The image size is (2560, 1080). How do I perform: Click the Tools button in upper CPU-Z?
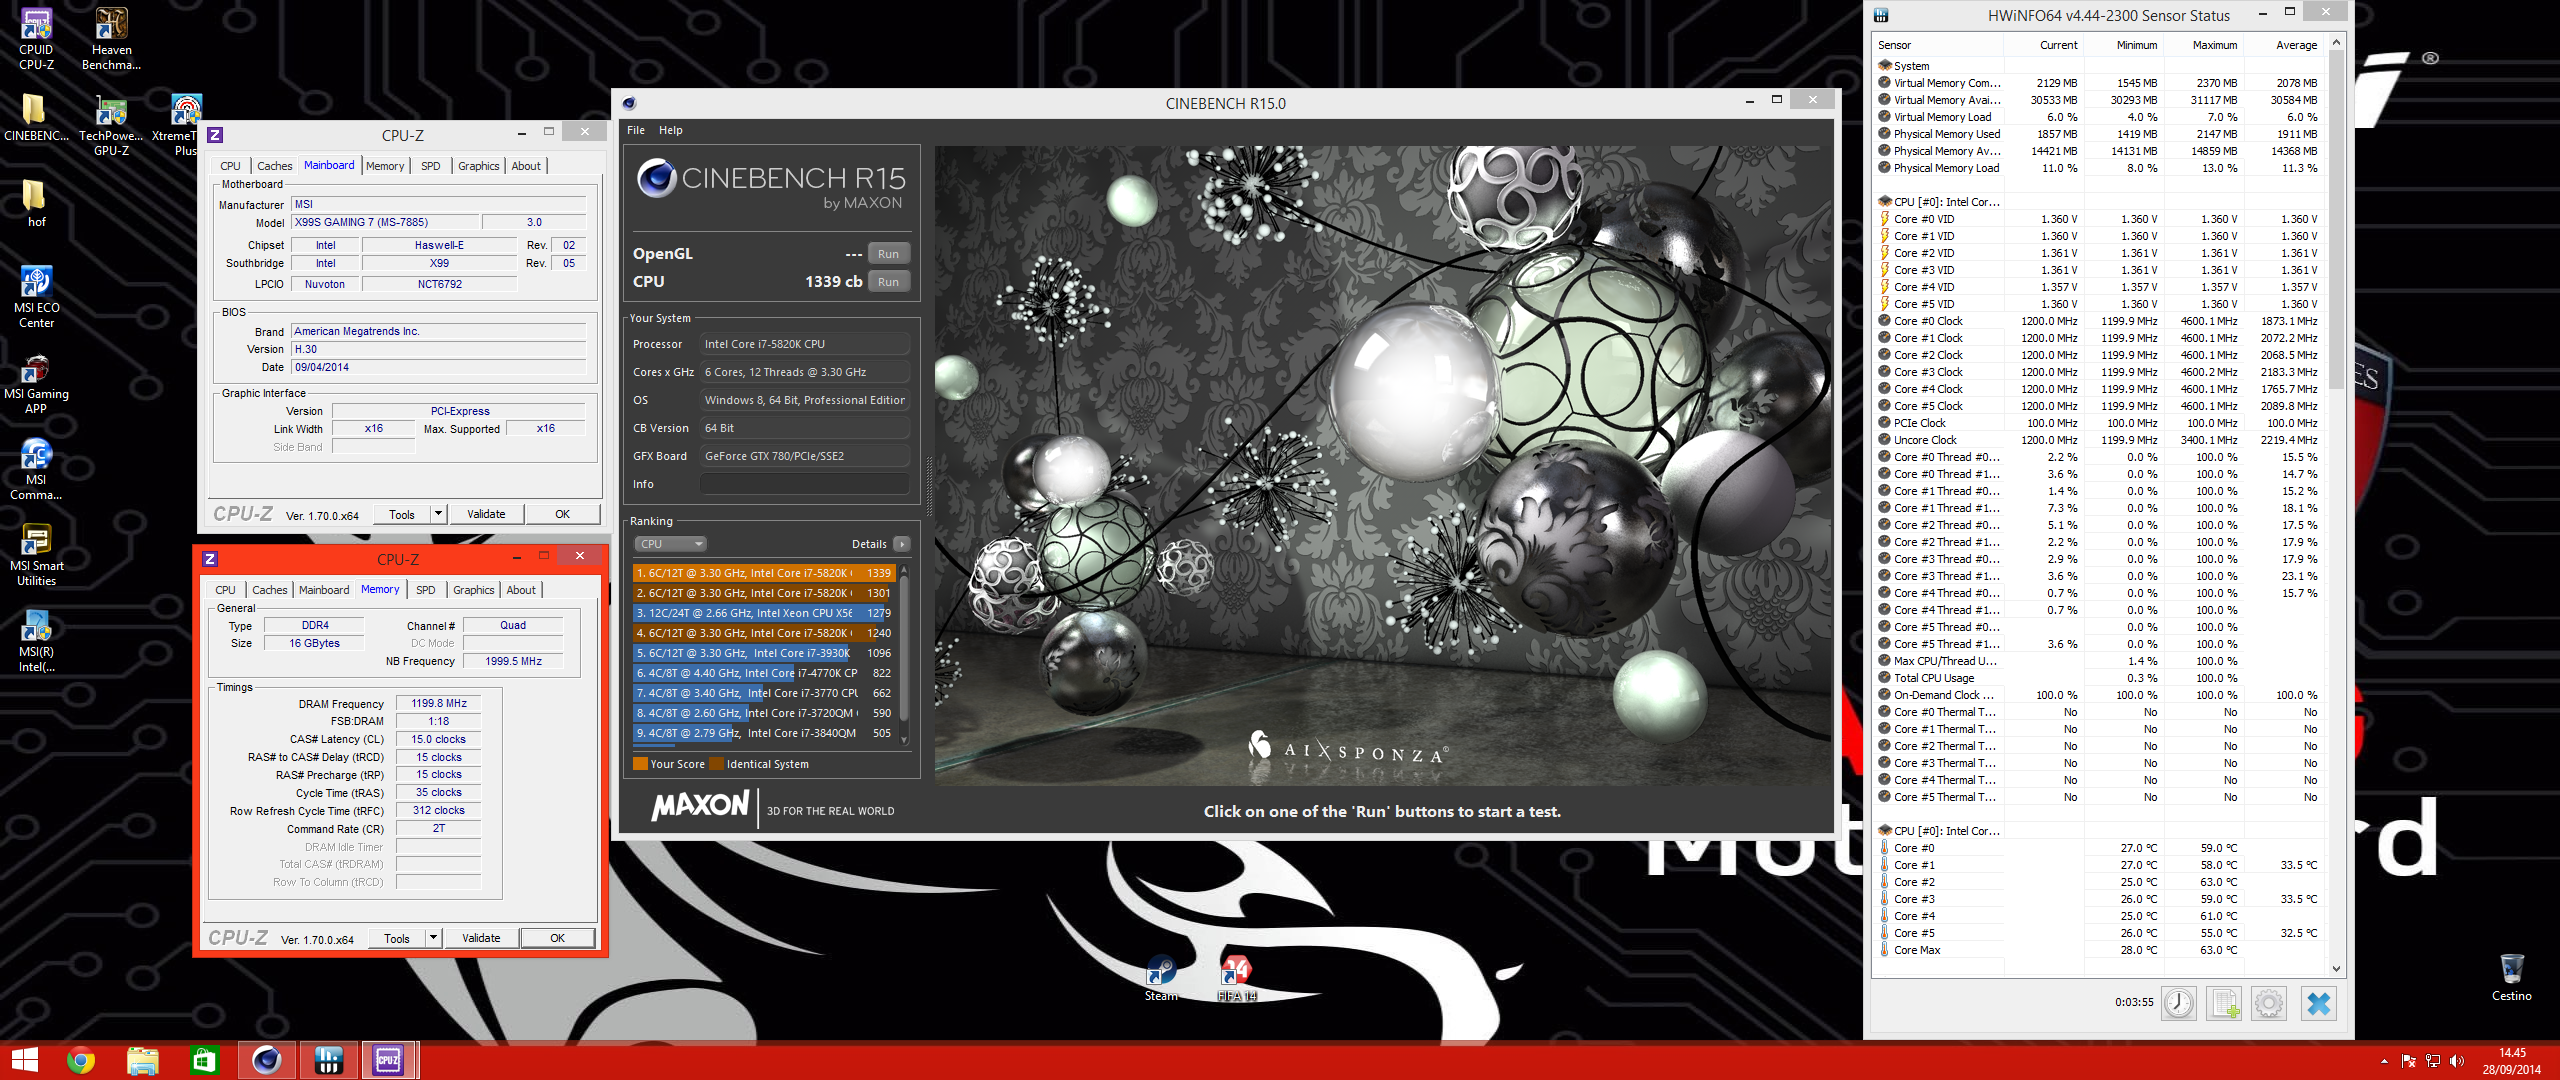[x=402, y=514]
